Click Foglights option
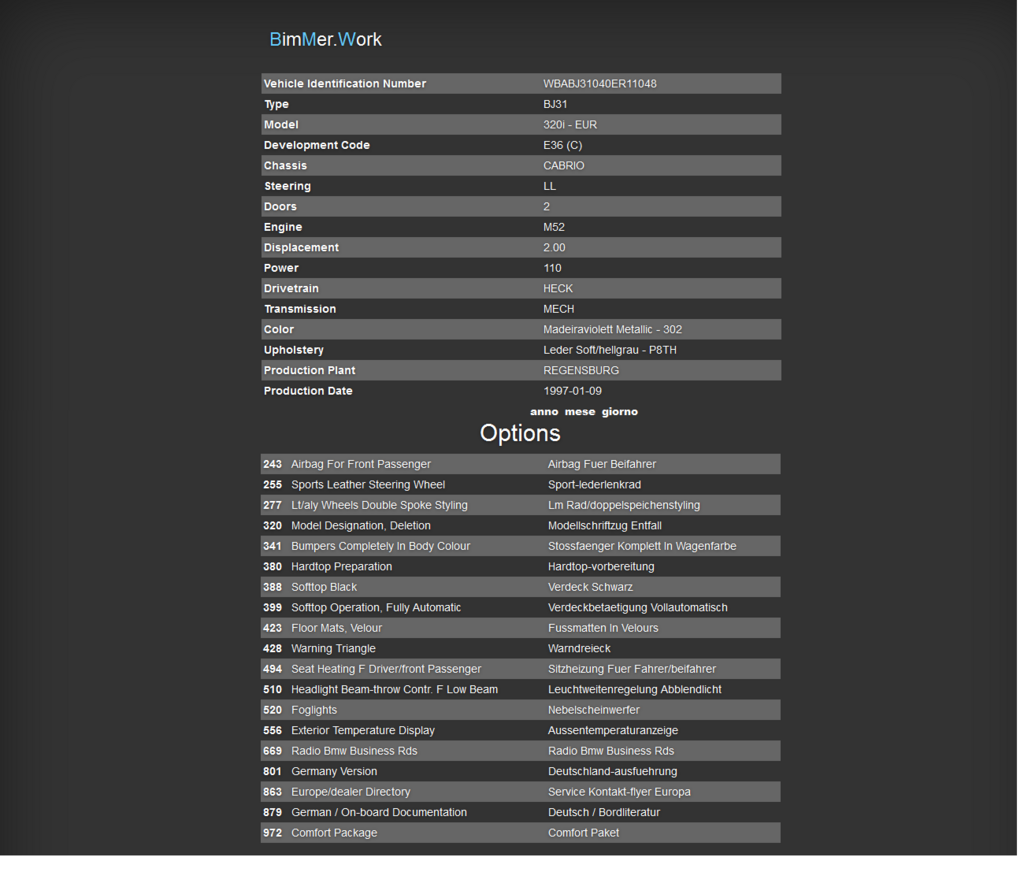Screen dimensions: 1024x872 click(x=314, y=710)
